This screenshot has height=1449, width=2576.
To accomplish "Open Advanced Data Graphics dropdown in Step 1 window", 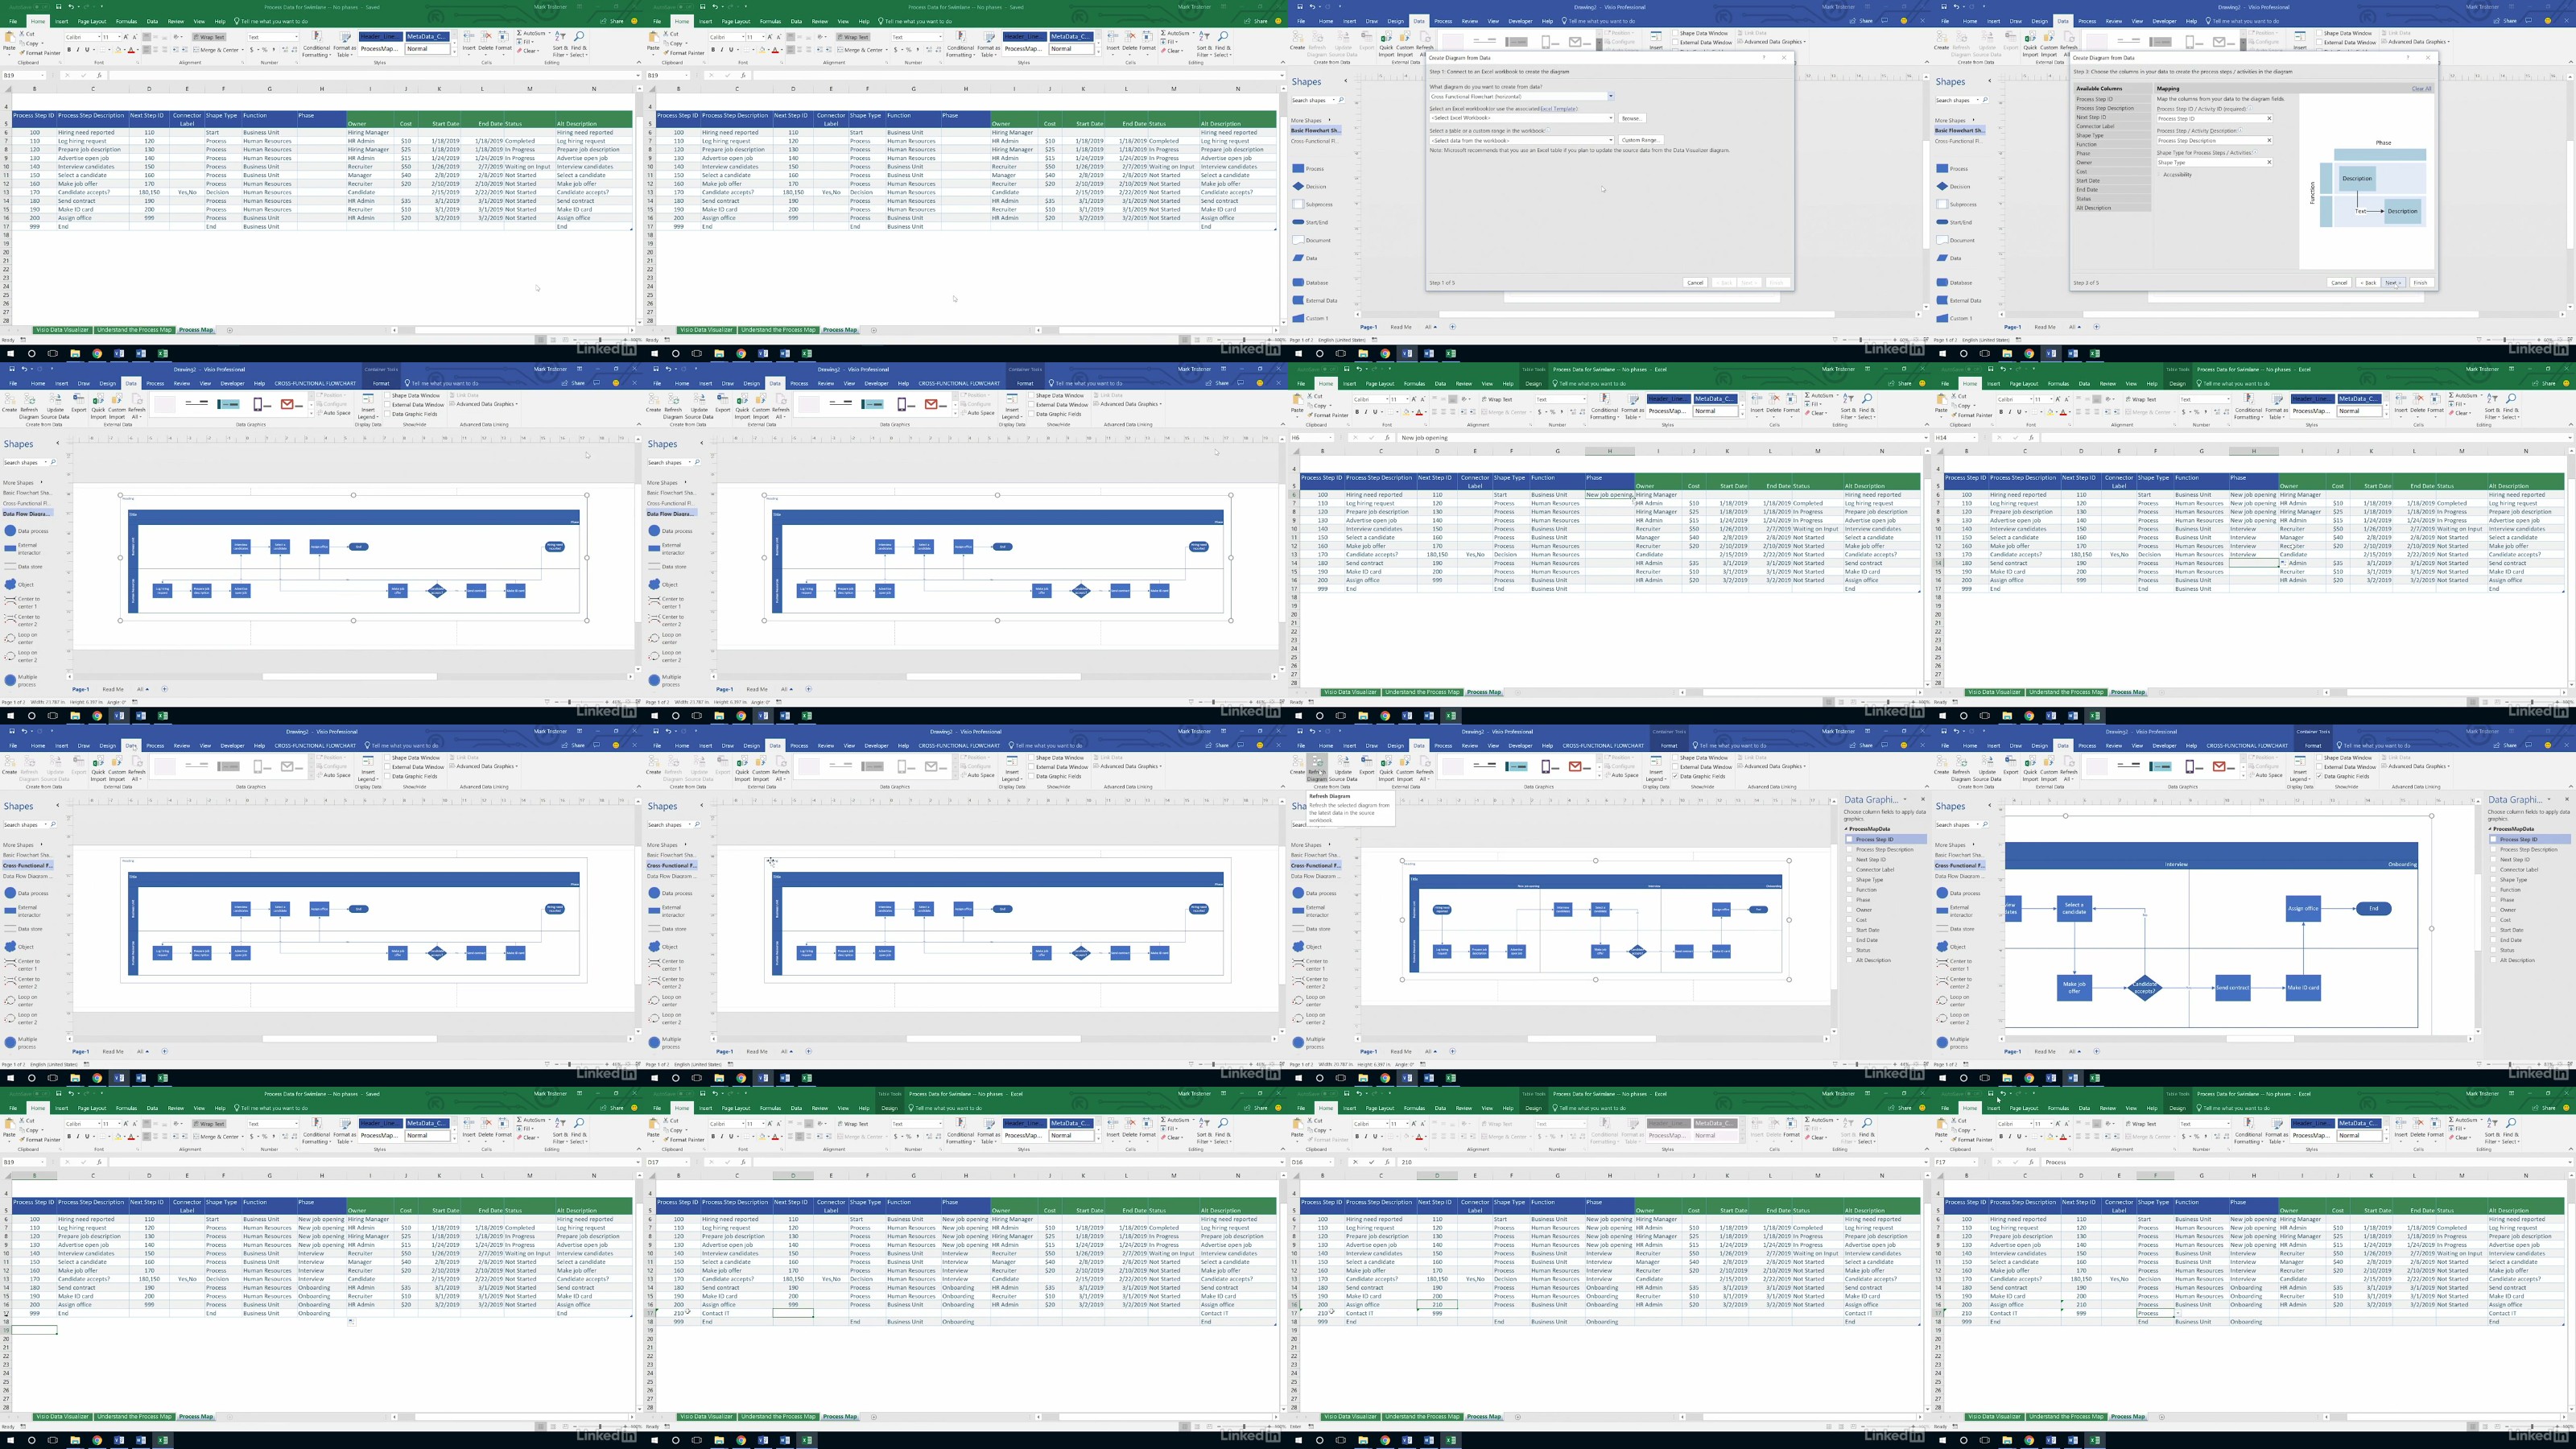I will tap(1773, 42).
